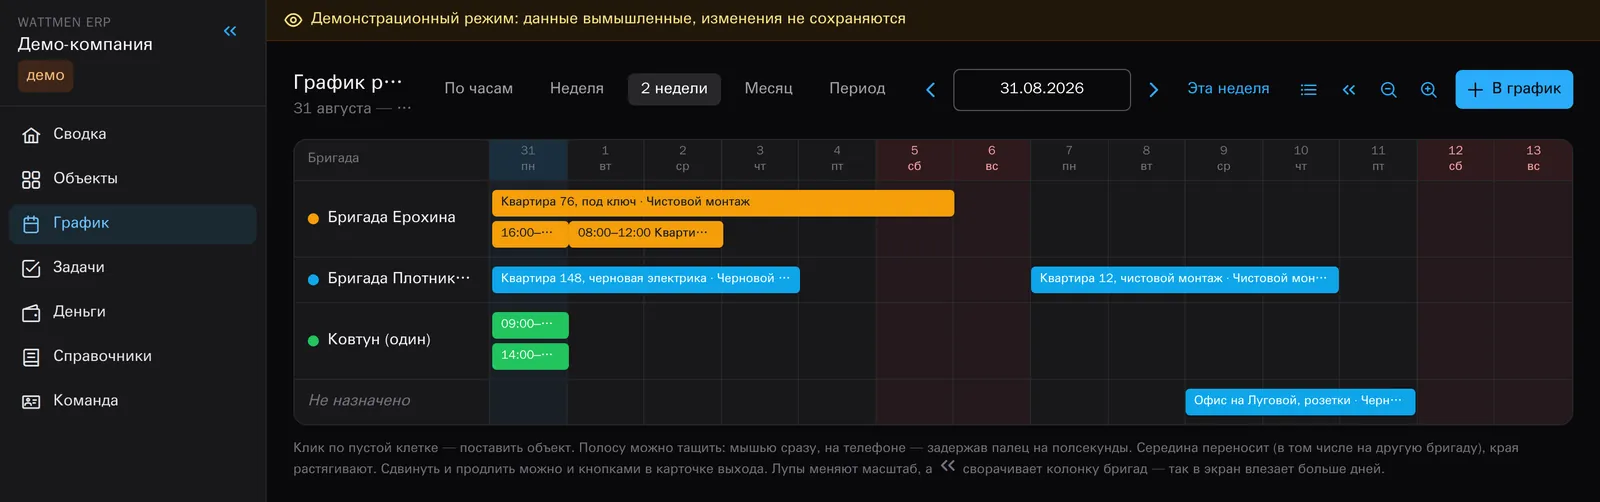1600x502 pixels.
Task: Select the Ковтун (один) row label
Action: pyautogui.click(x=379, y=340)
